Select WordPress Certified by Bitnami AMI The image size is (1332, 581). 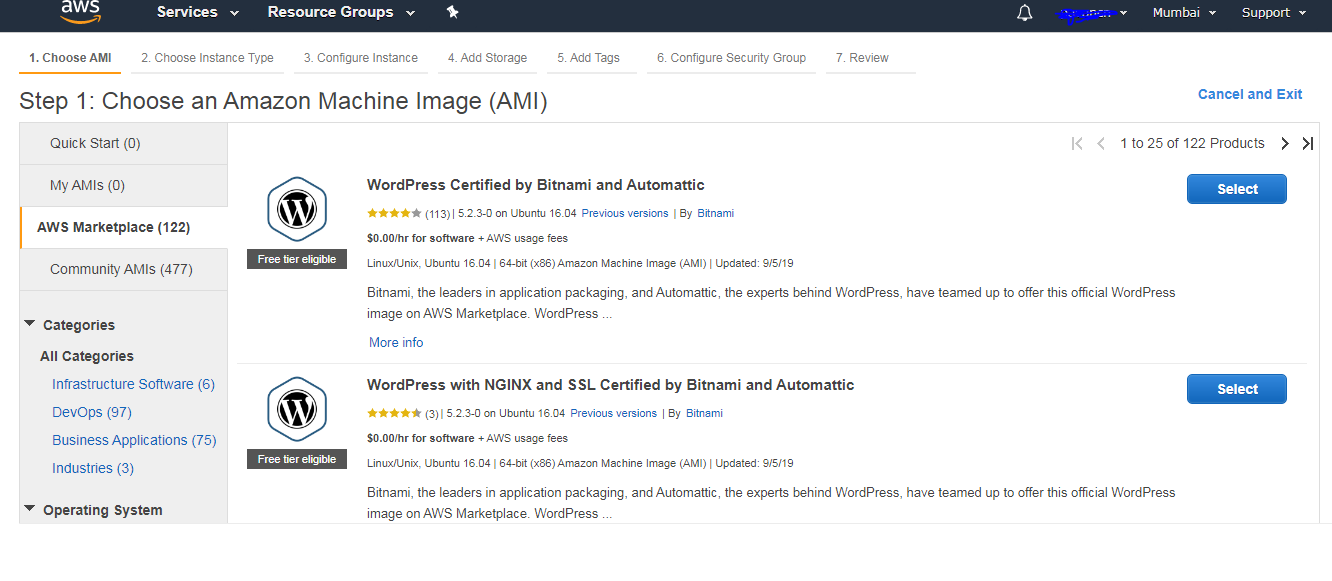(1236, 189)
